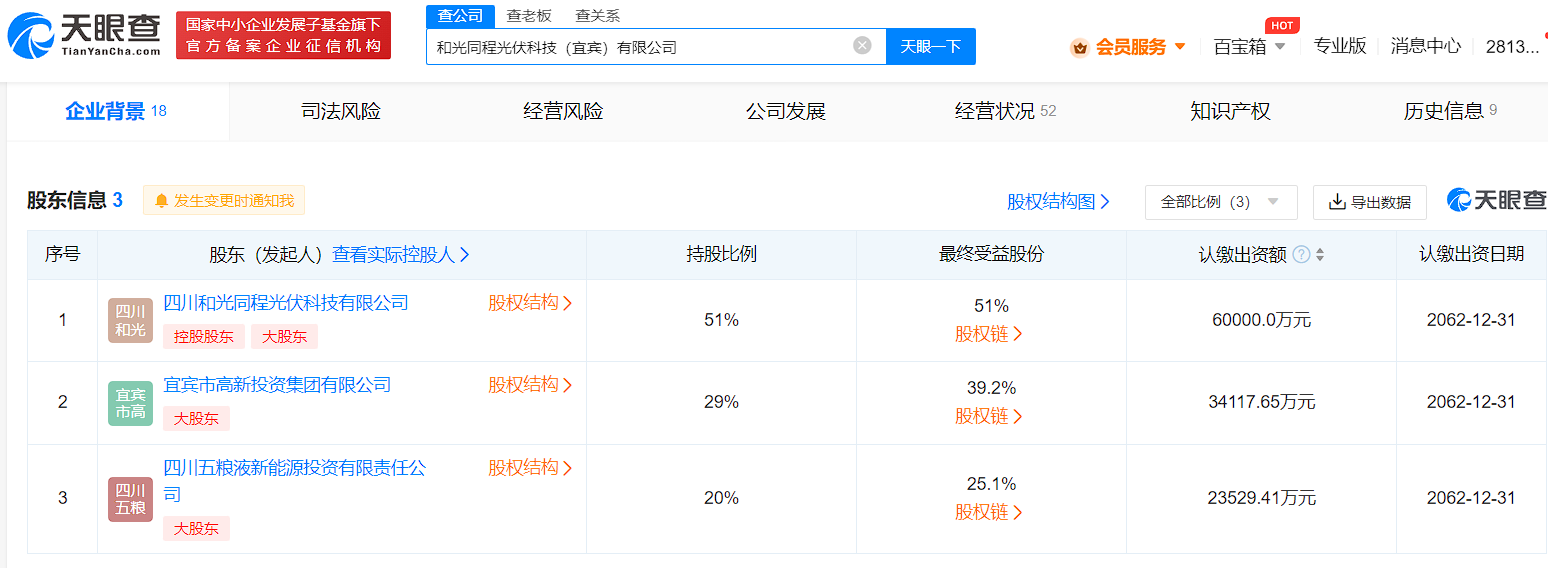The image size is (1548, 568).
Task: Click the 大股东 tag under 宜宾市高新投资
Action: [x=196, y=419]
